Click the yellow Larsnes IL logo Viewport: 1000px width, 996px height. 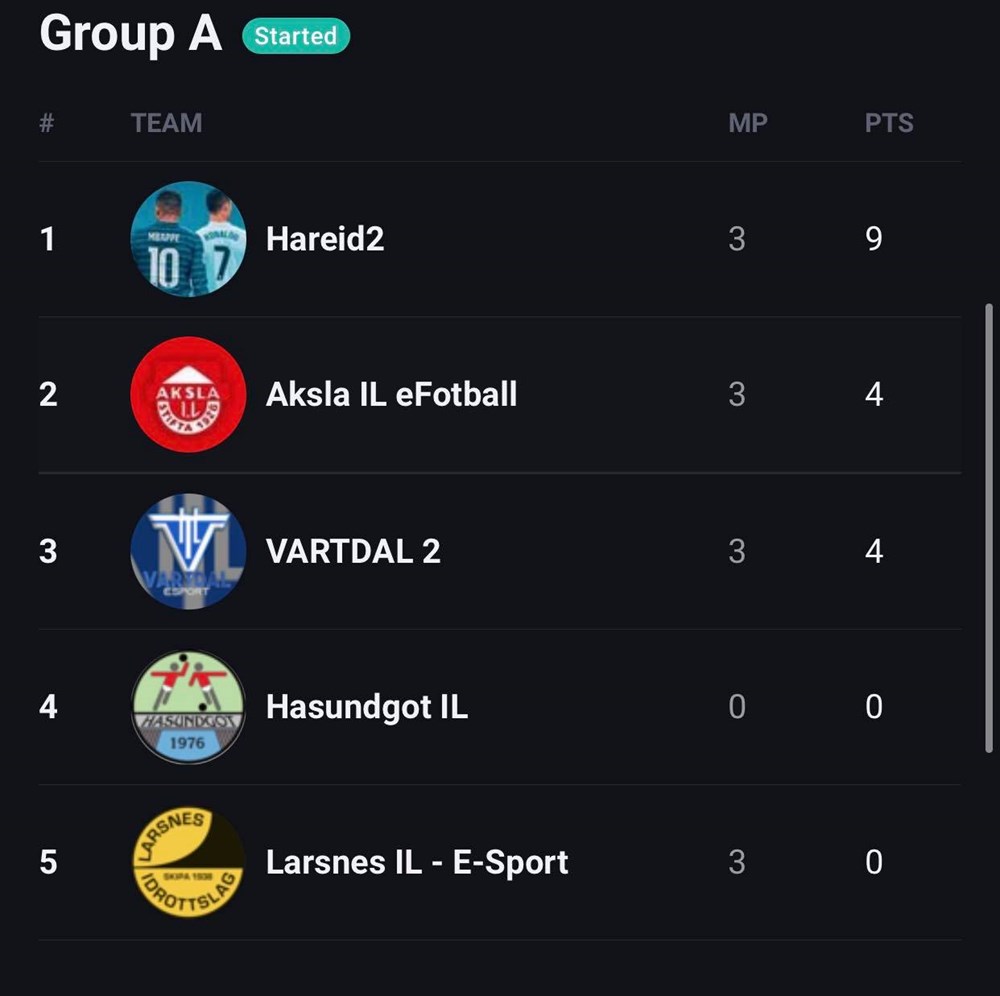click(x=188, y=862)
